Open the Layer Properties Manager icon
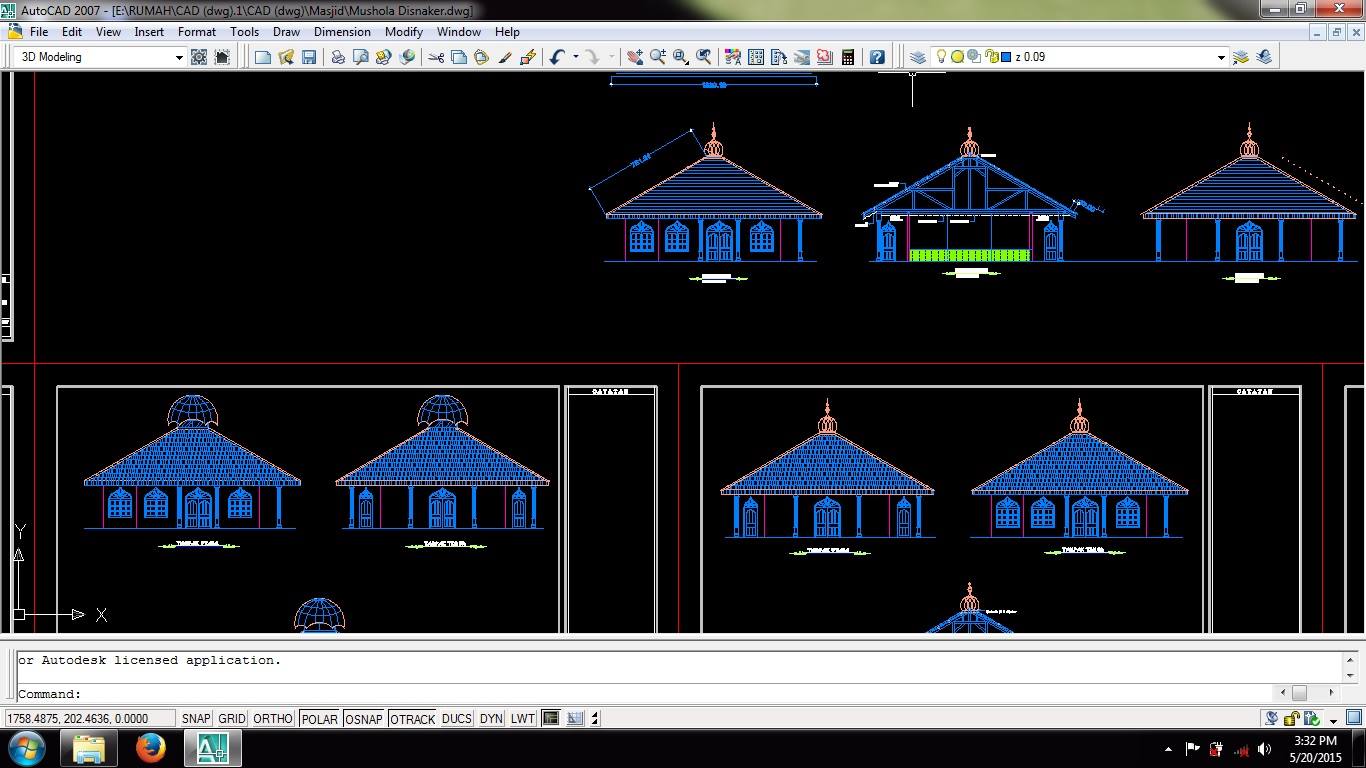The image size is (1366, 768). point(917,57)
